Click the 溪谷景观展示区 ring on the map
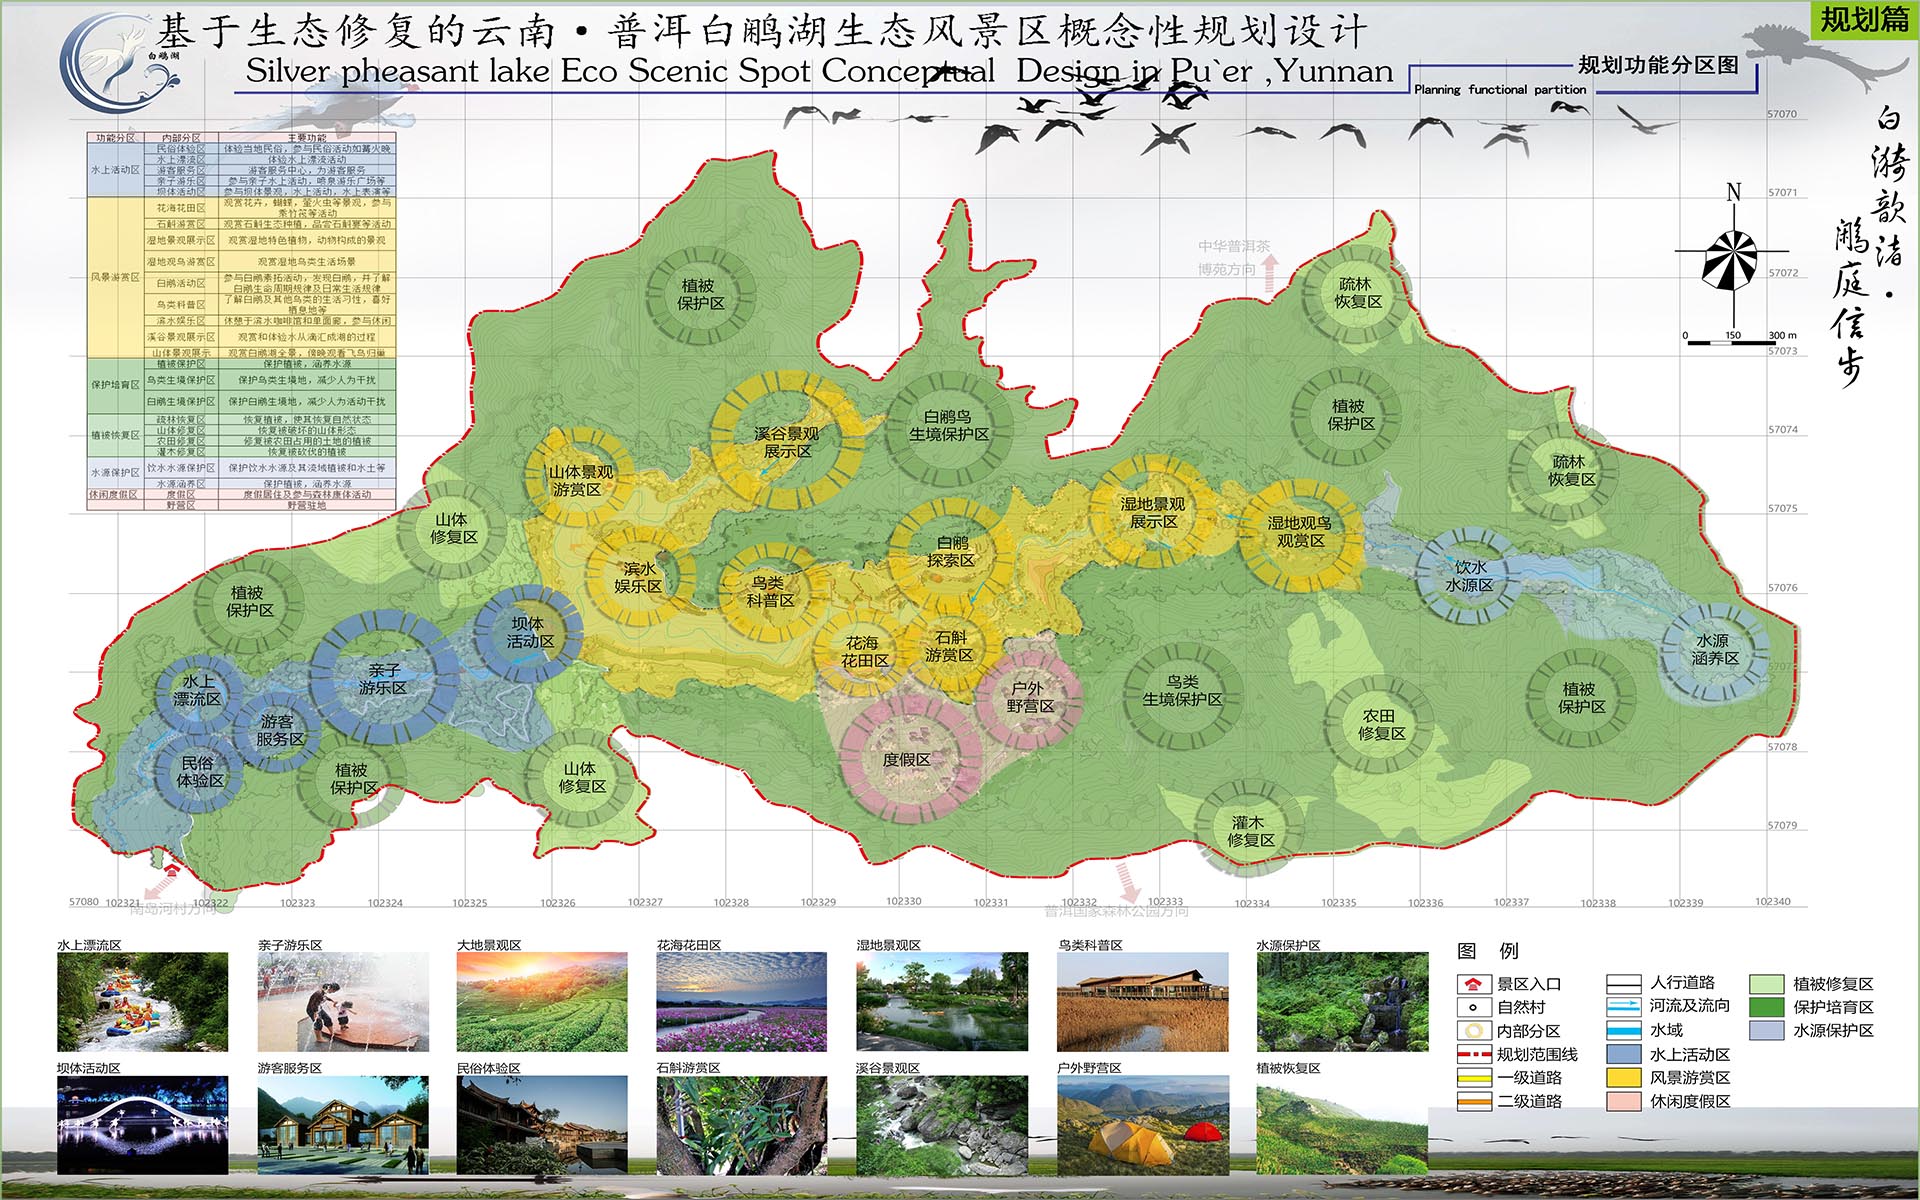The image size is (1920, 1200). [787, 441]
